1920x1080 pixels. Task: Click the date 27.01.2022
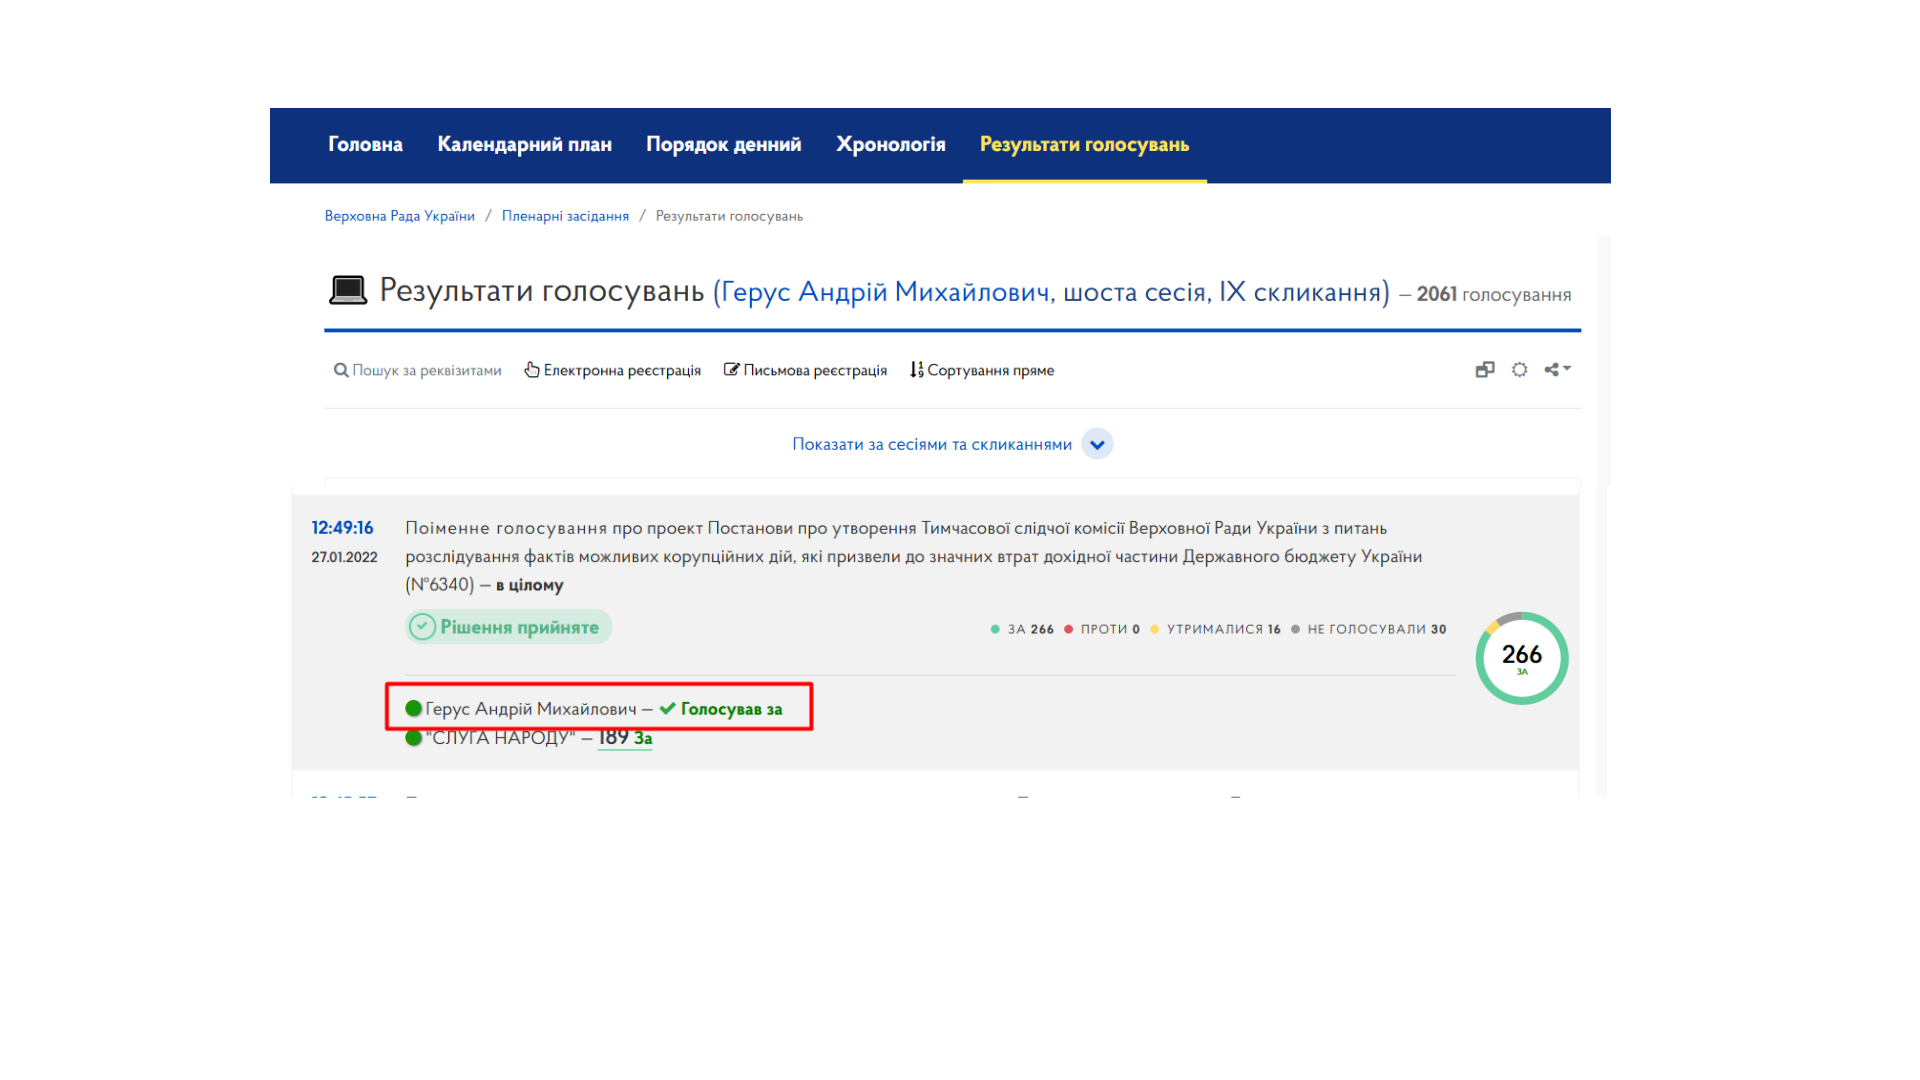(344, 557)
